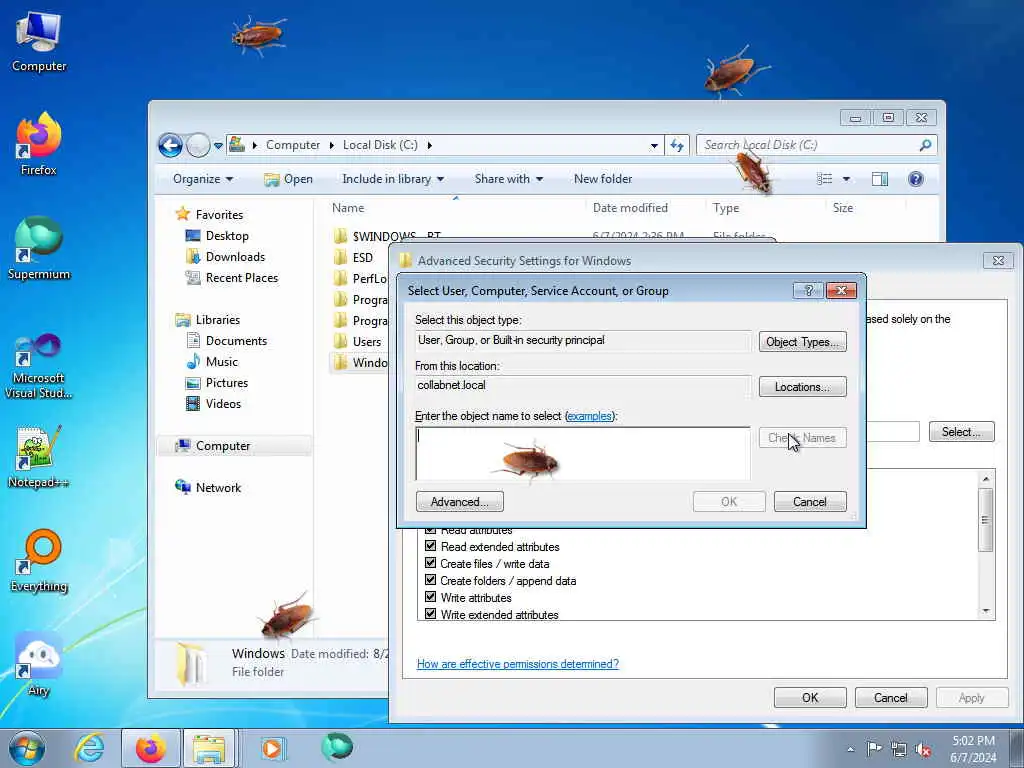The height and width of the screenshot is (768, 1024).
Task: Change view using the Explorer view icon
Action: click(x=825, y=179)
